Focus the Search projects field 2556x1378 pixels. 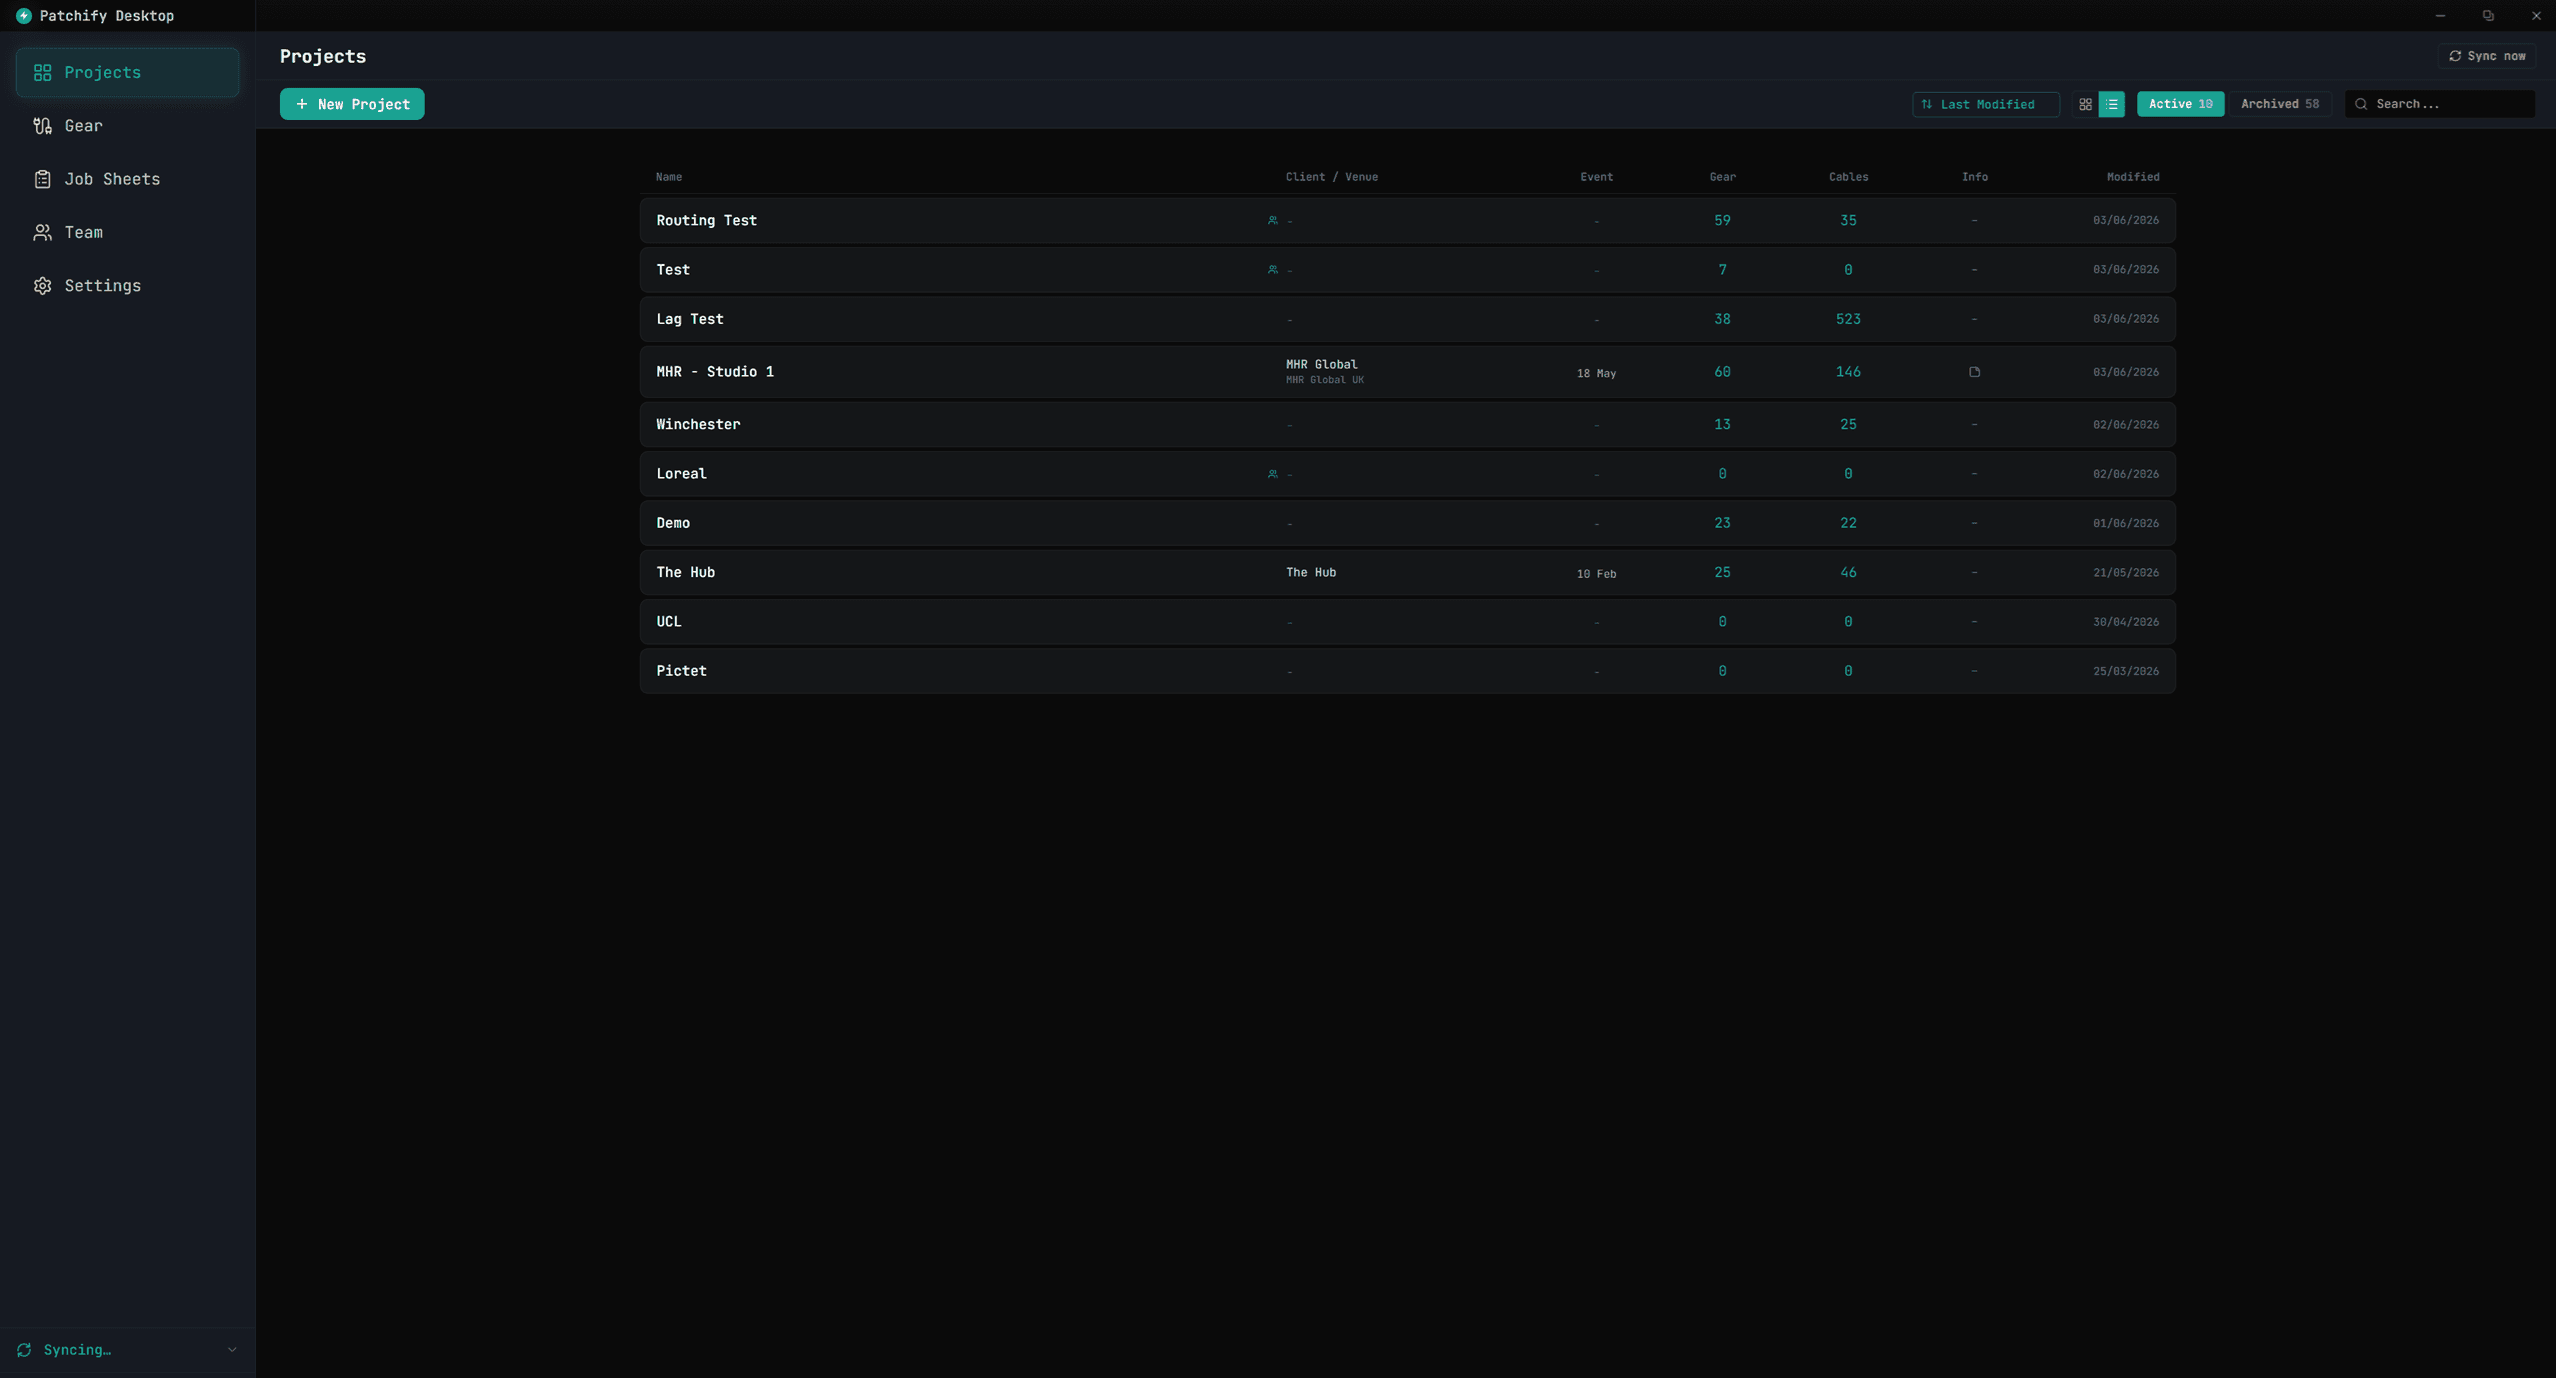pos(2439,104)
